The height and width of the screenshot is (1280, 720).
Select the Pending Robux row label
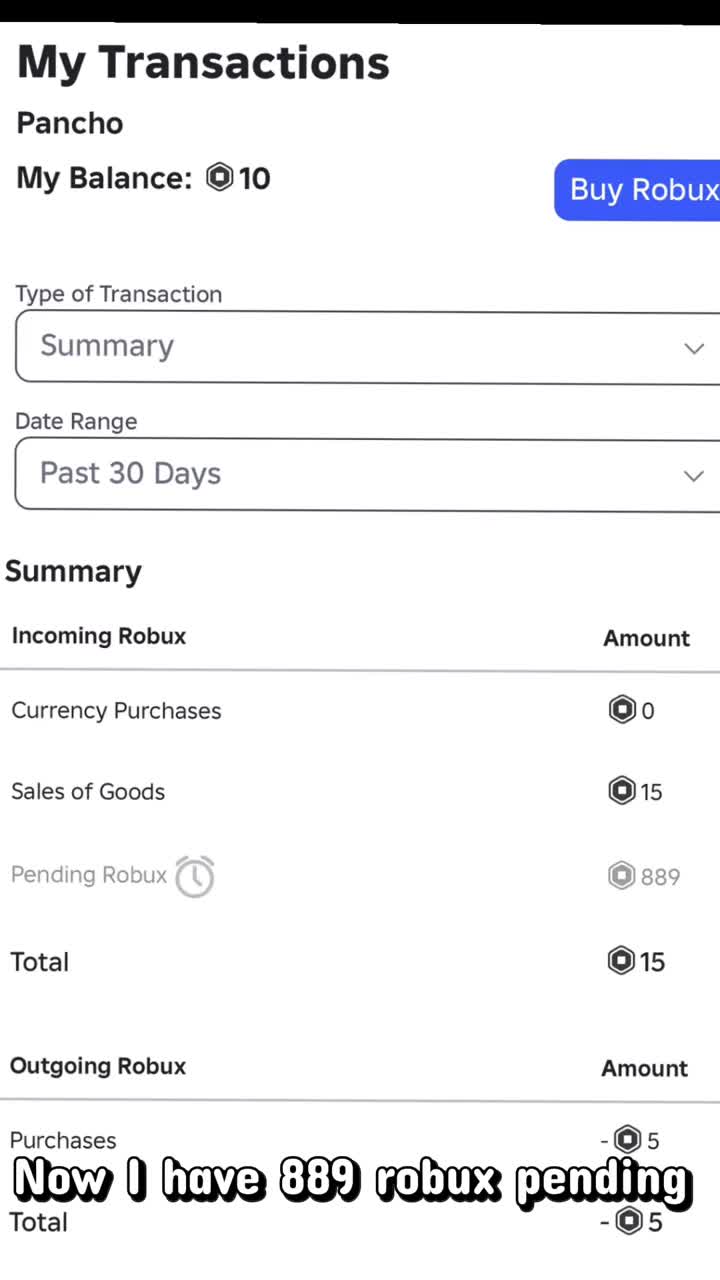(88, 875)
